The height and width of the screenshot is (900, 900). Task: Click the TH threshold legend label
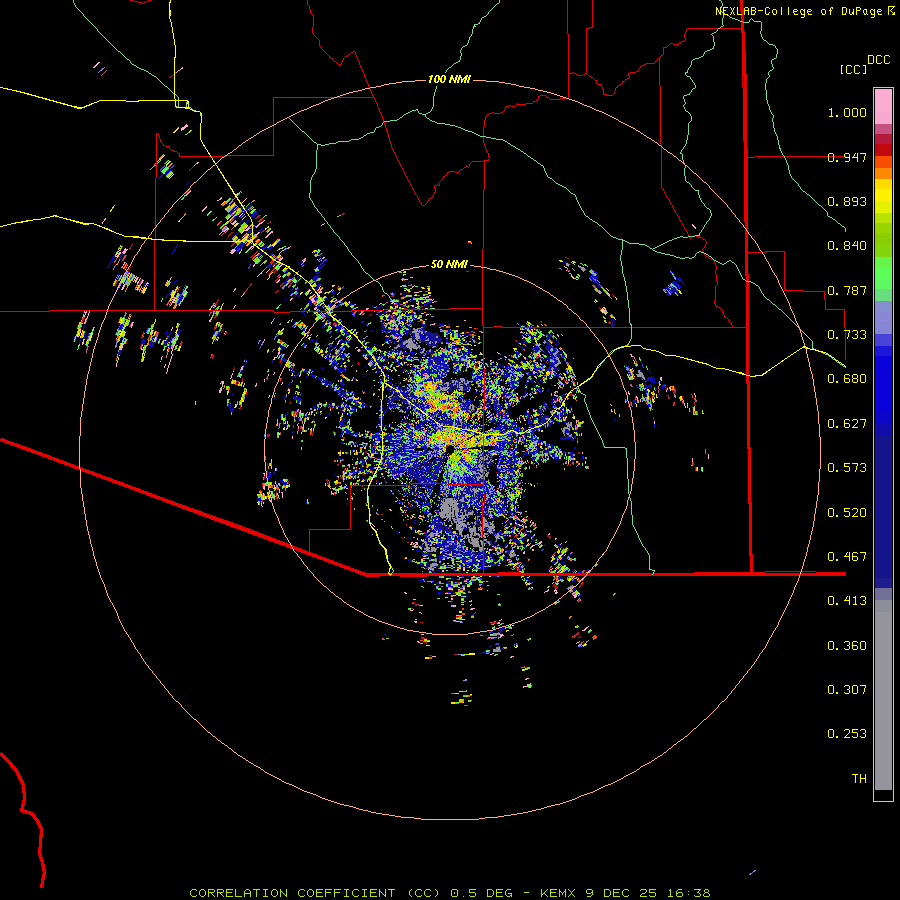tap(859, 779)
